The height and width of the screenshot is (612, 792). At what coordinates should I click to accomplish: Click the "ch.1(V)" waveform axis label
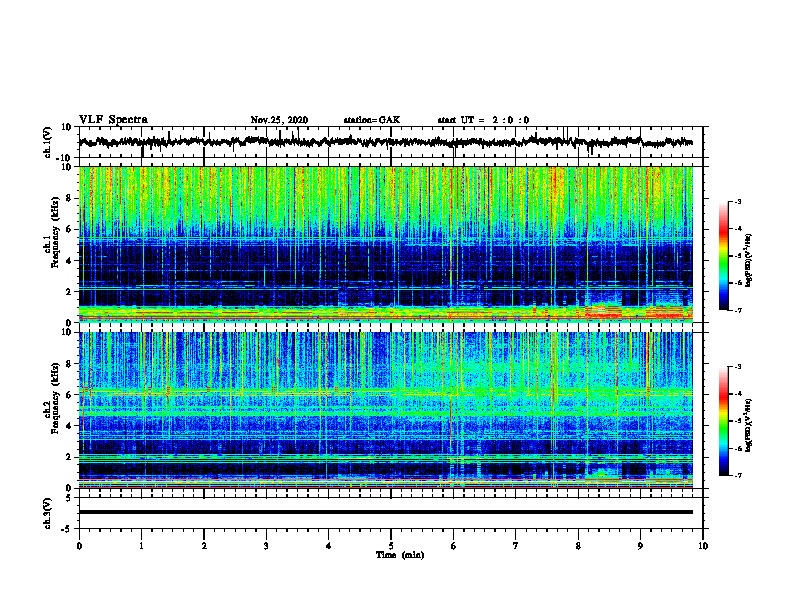(48, 142)
